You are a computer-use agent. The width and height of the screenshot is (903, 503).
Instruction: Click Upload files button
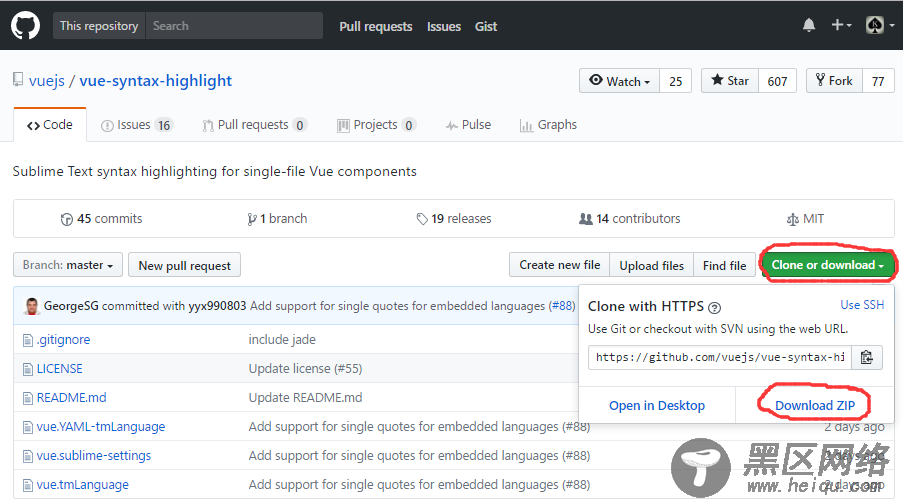(652, 265)
